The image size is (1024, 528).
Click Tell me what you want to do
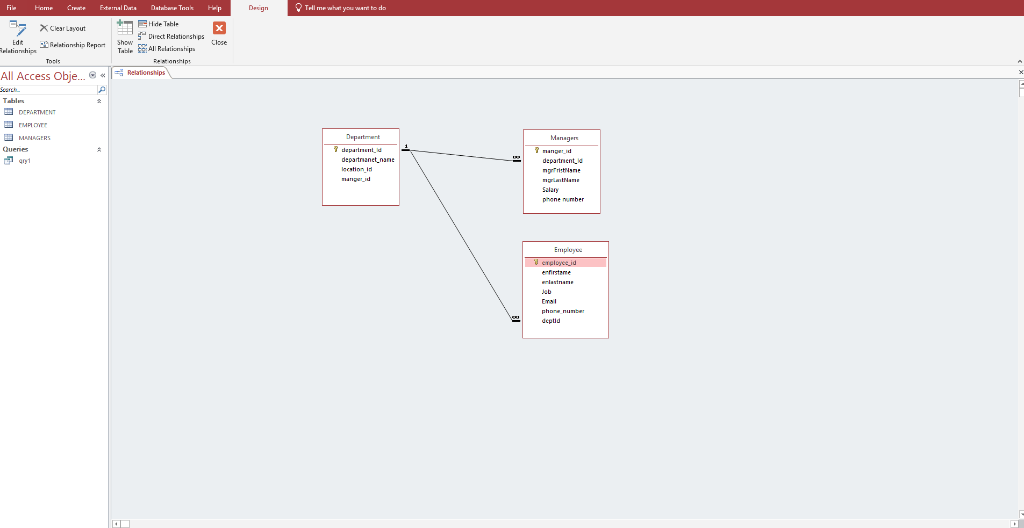tap(340, 8)
